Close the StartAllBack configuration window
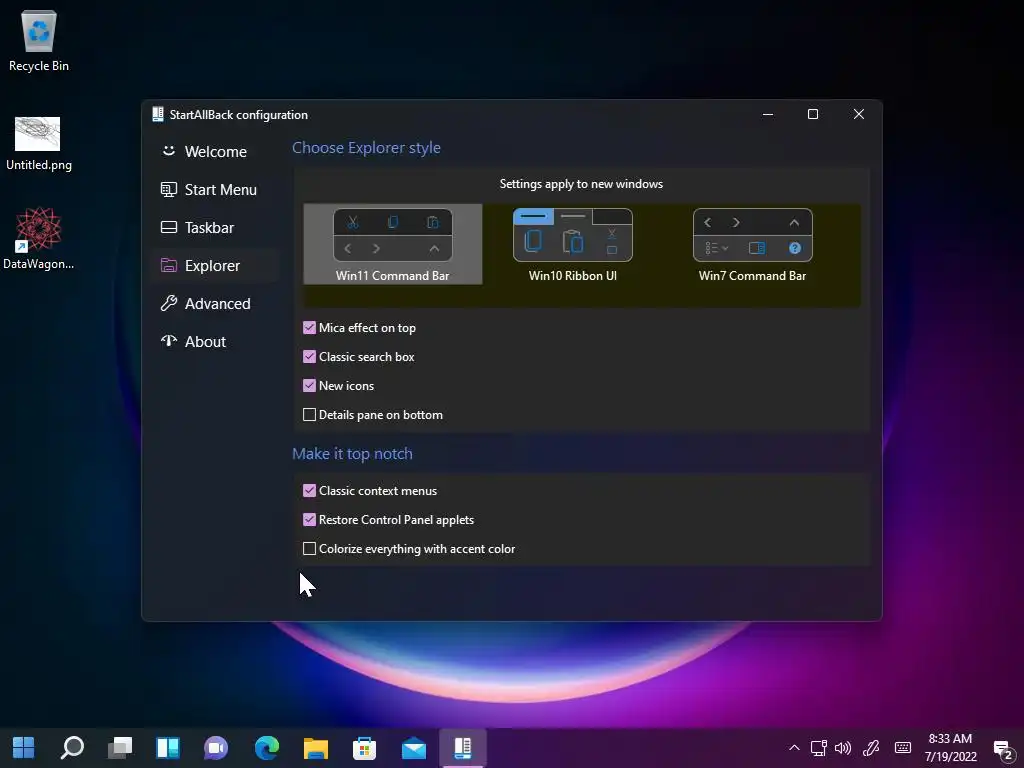Viewport: 1024px width, 768px height. tap(859, 114)
